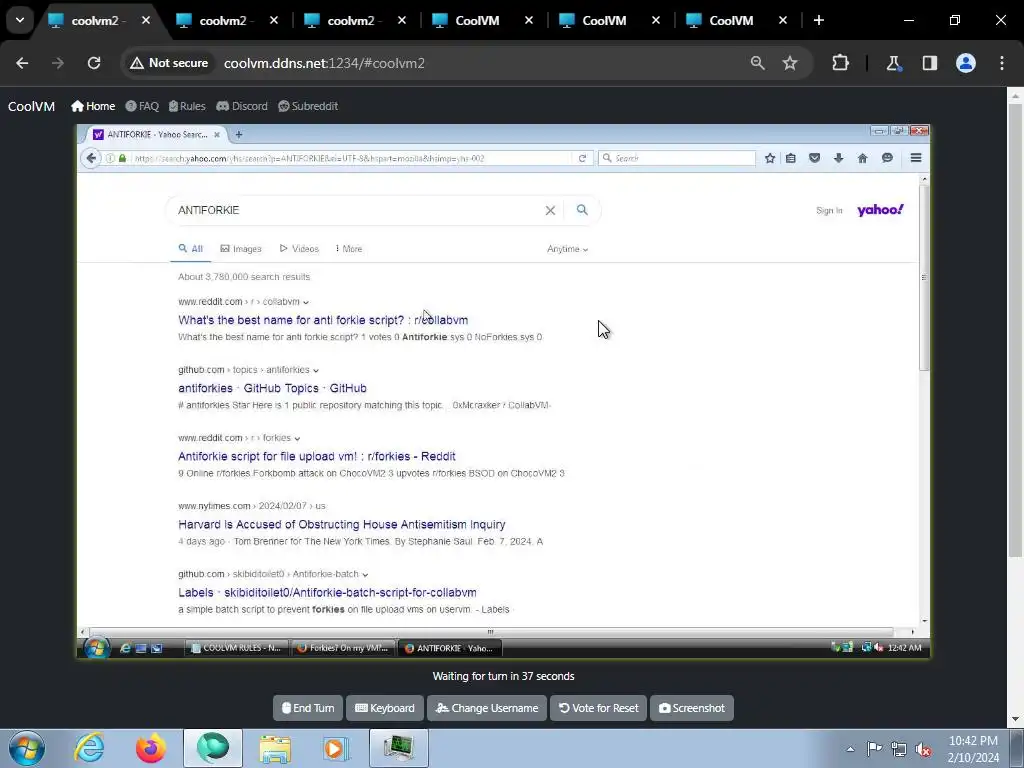Expand the github antiforkies result options arrow

coord(316,370)
